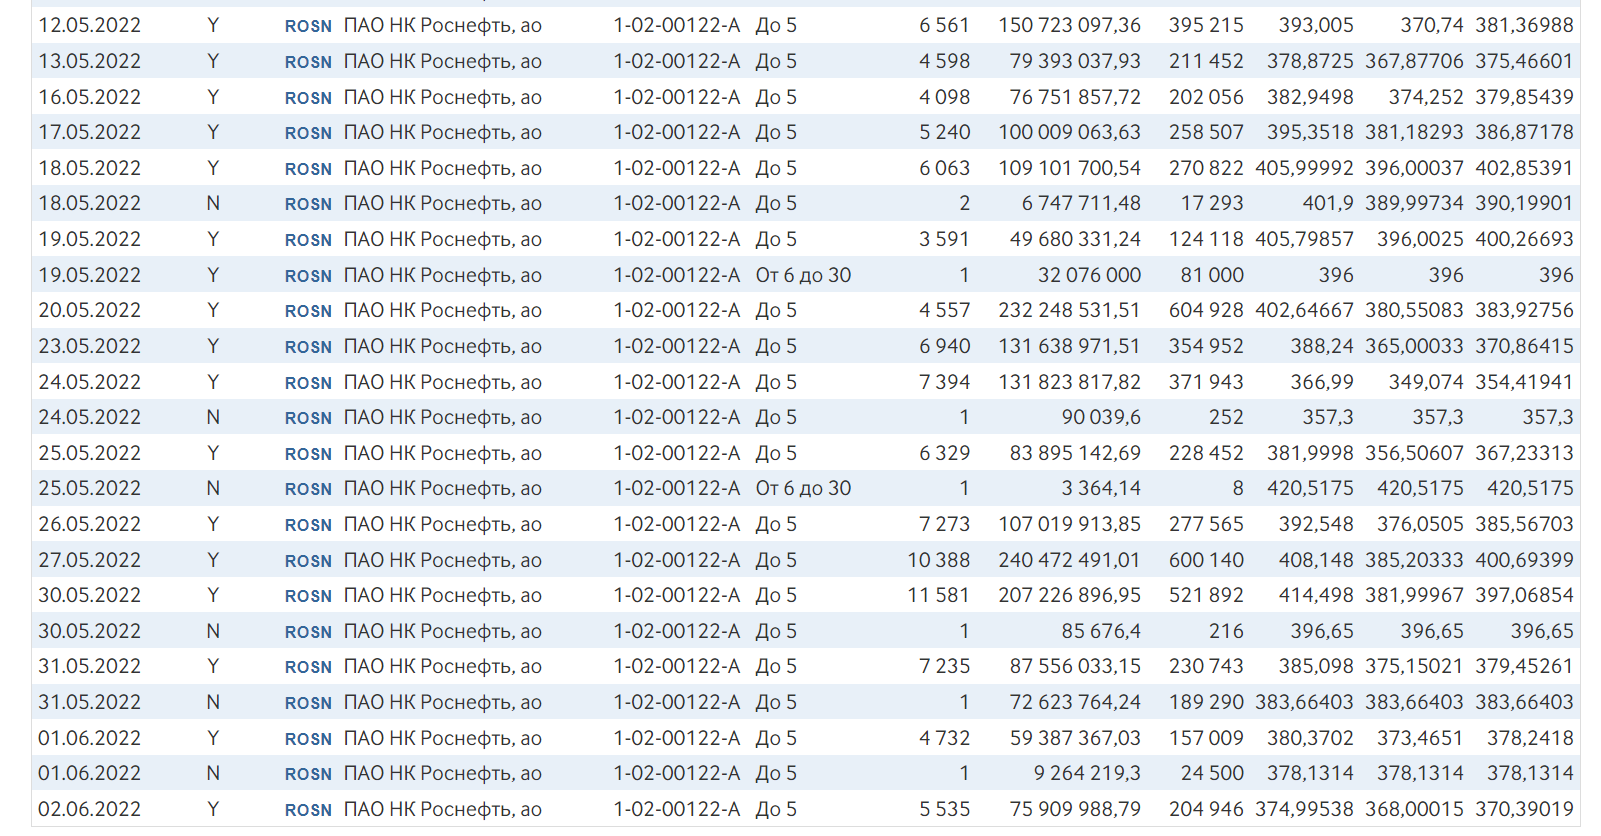Open the ROSN link in the 27.05.2022 row

pyautogui.click(x=308, y=561)
